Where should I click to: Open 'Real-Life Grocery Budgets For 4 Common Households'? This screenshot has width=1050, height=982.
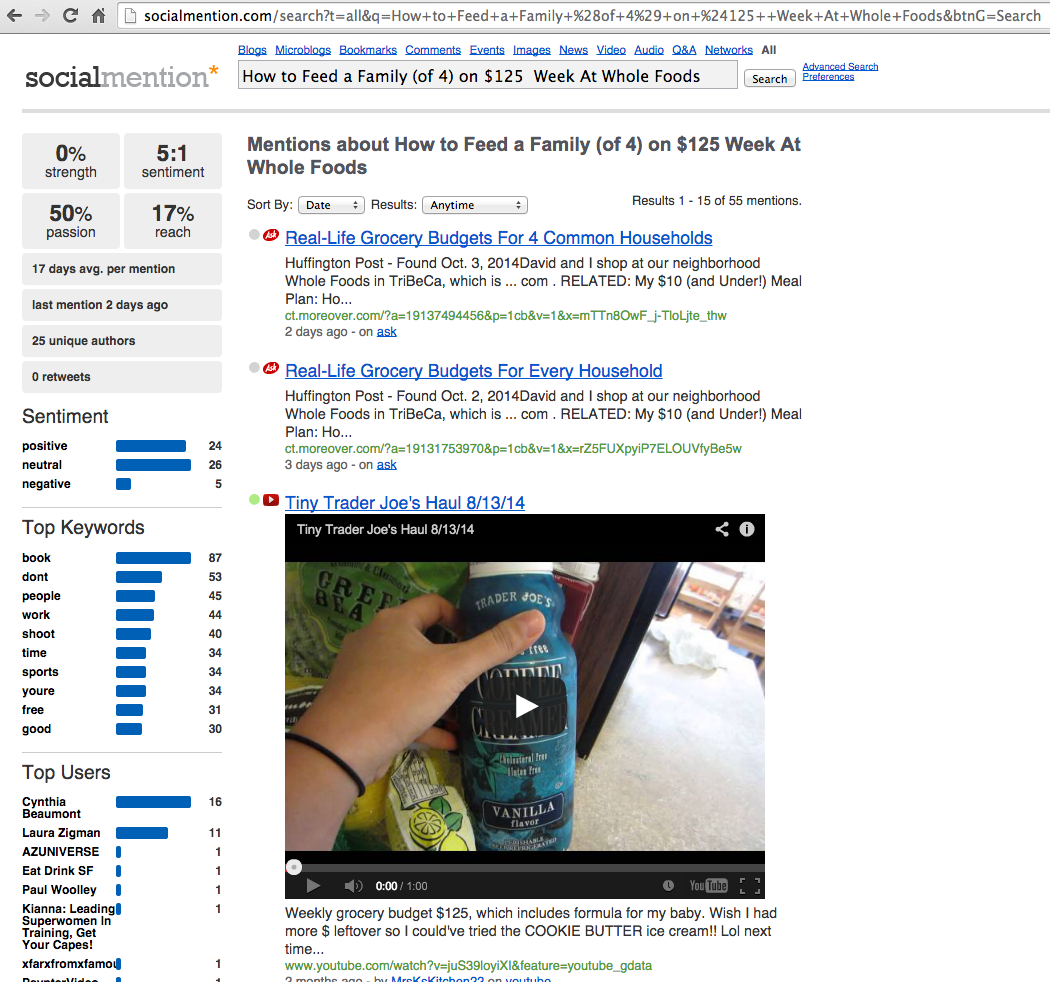pyautogui.click(x=499, y=238)
